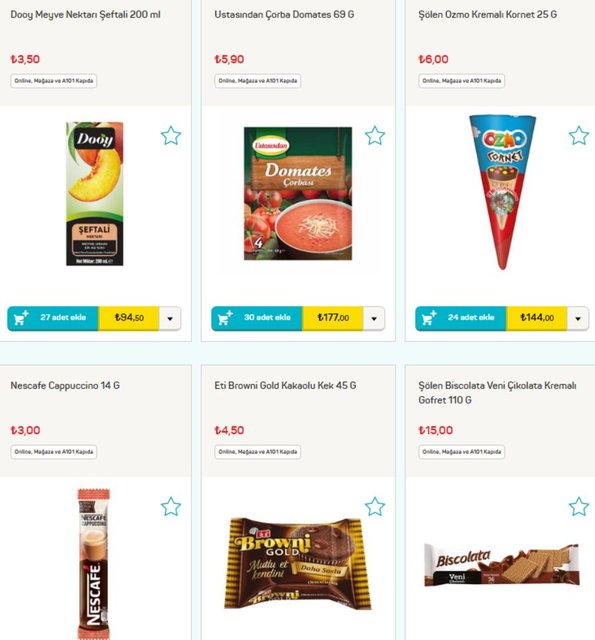Add 27 adet of Dooy nectar
Screen dimensions: 595x640
pos(53,318)
